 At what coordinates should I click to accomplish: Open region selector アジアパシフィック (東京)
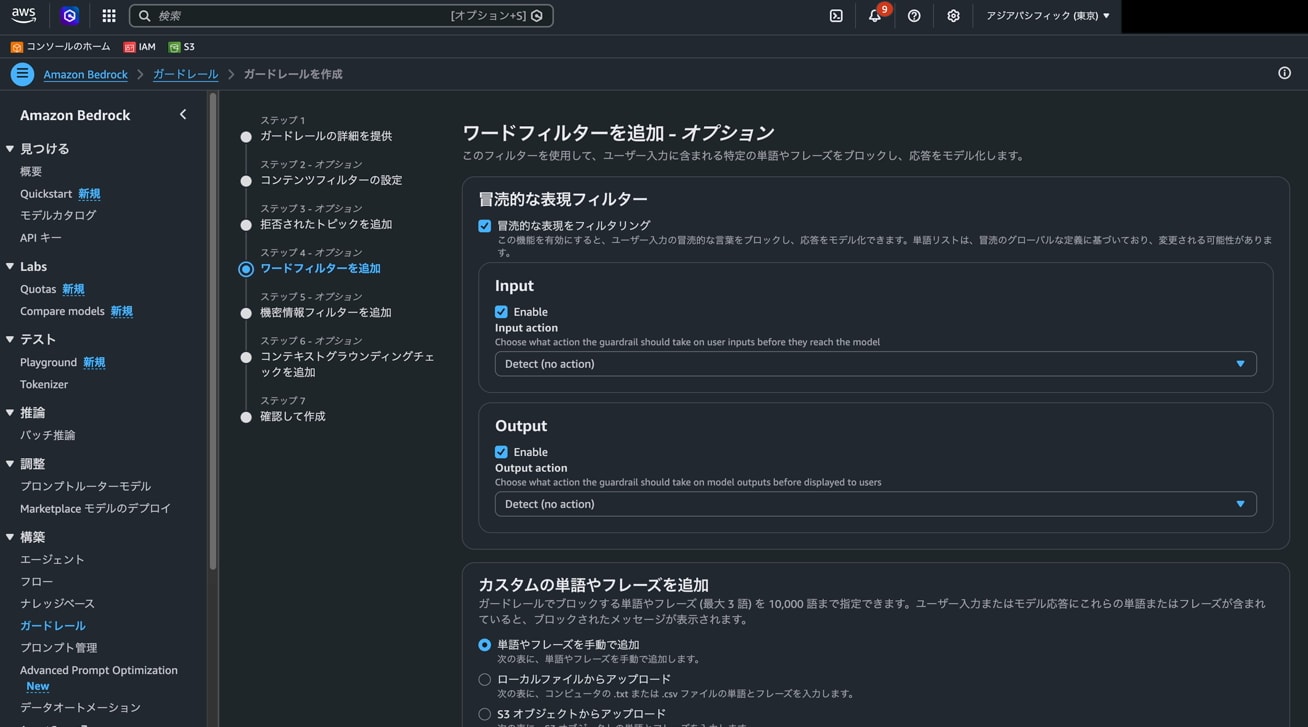1047,16
